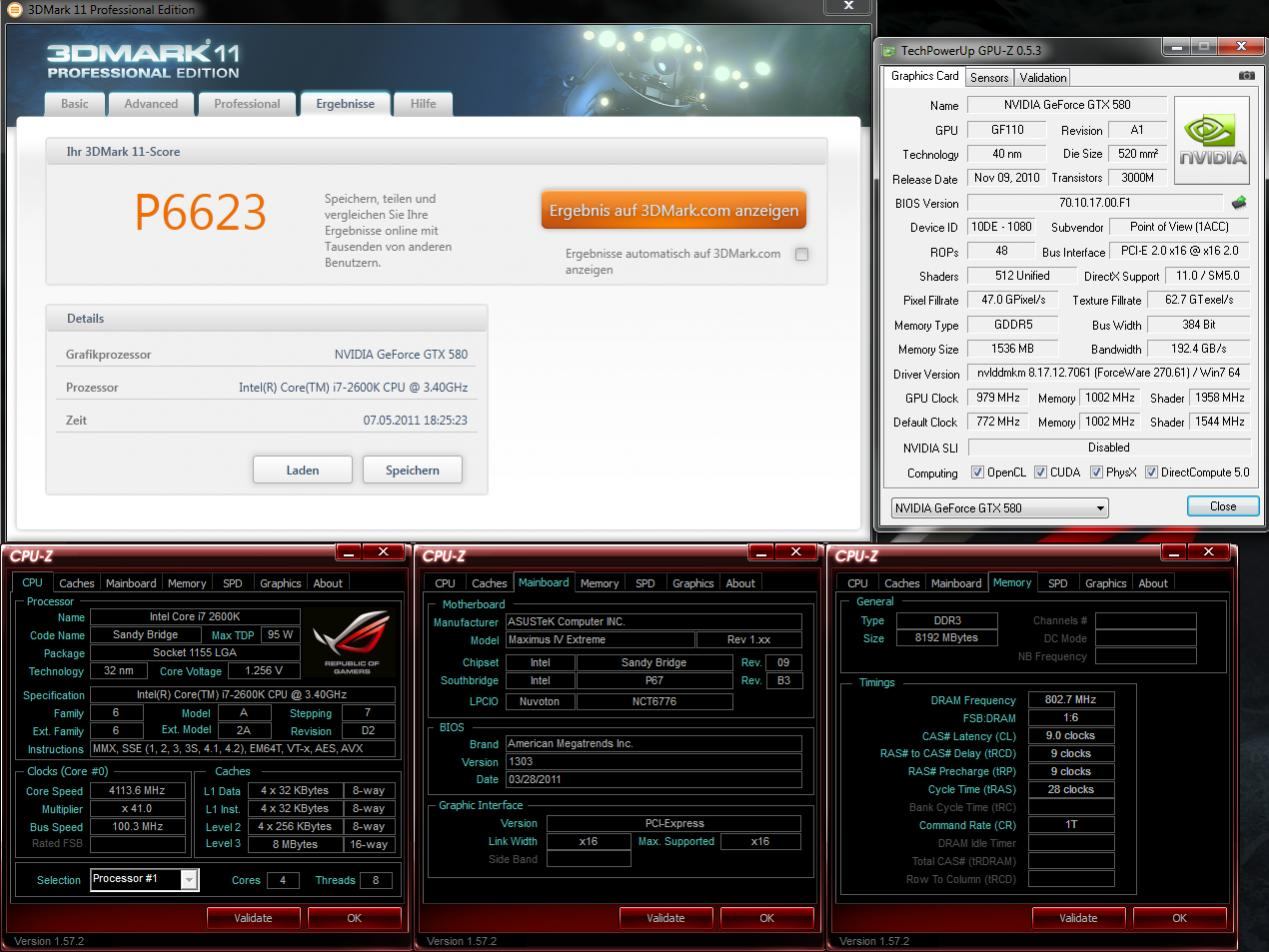
Task: Click the NVIDIA logo in GPU-Z
Action: [1212, 141]
